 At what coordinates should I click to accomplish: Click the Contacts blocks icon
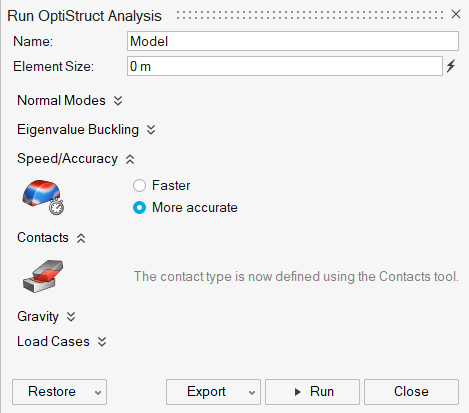43,276
